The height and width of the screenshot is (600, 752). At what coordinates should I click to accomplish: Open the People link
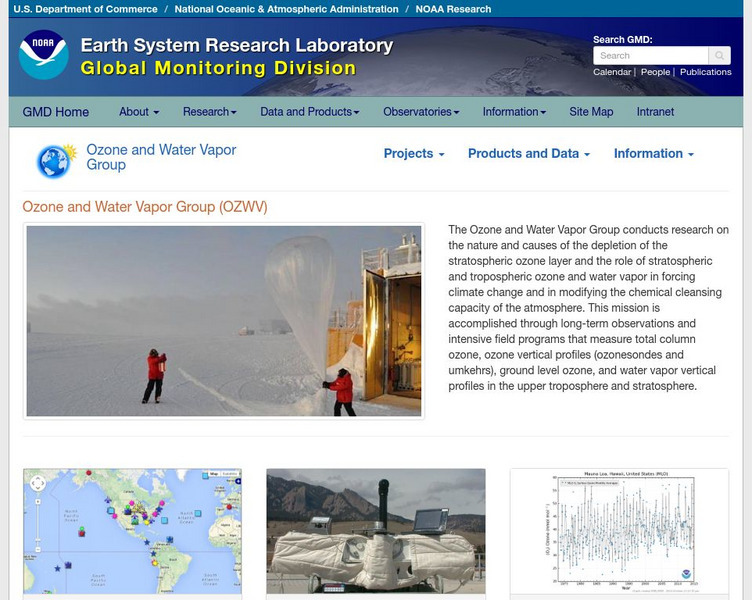[655, 72]
